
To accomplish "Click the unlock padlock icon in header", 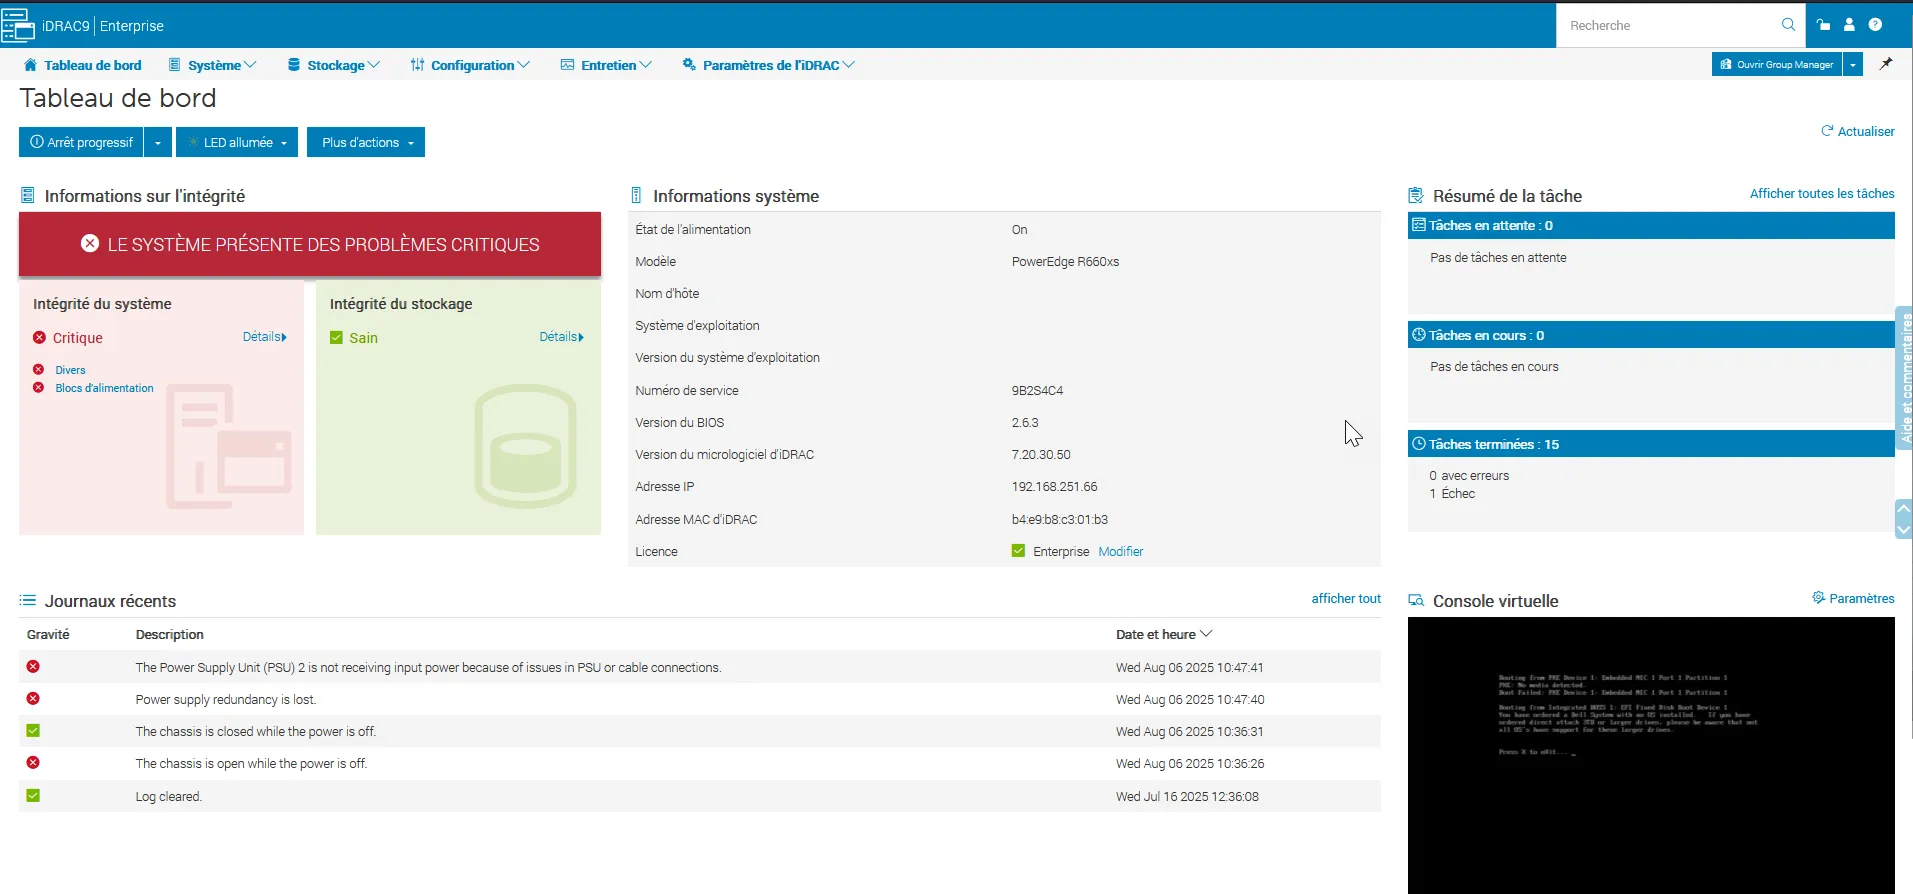I will click(x=1824, y=25).
